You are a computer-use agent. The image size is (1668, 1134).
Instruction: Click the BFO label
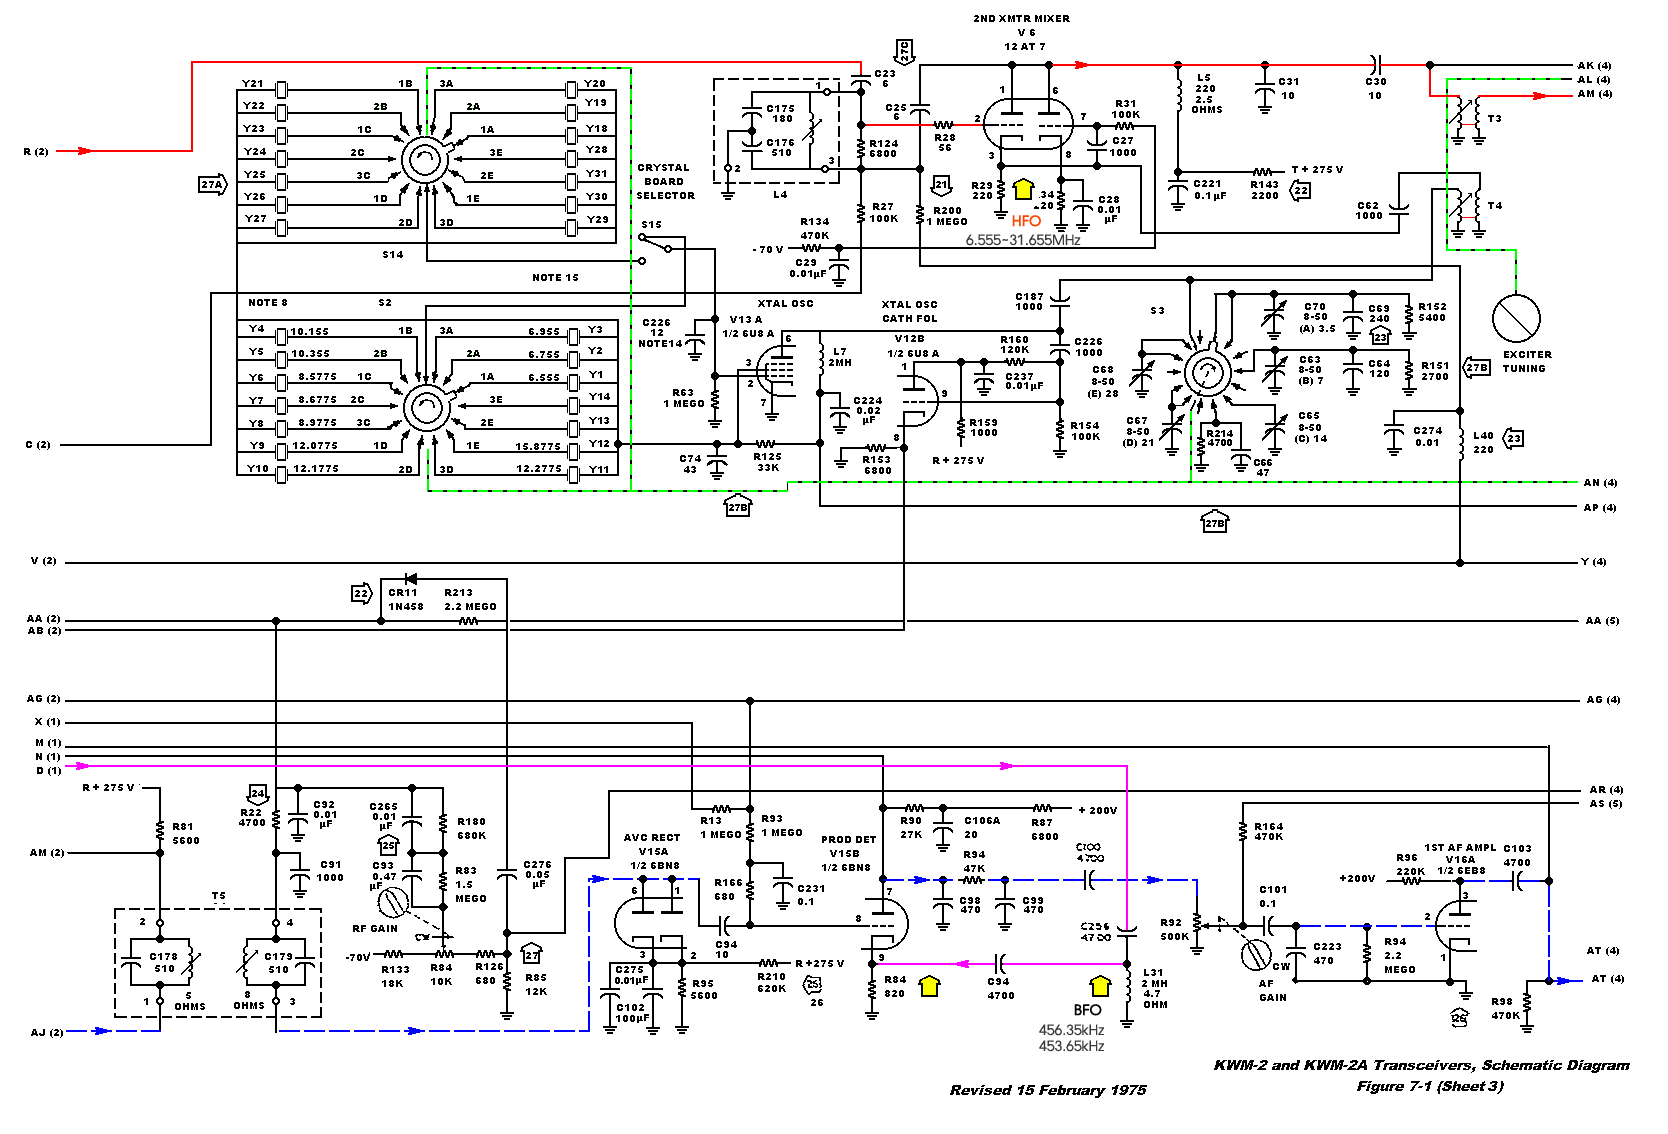[x=1087, y=1010]
